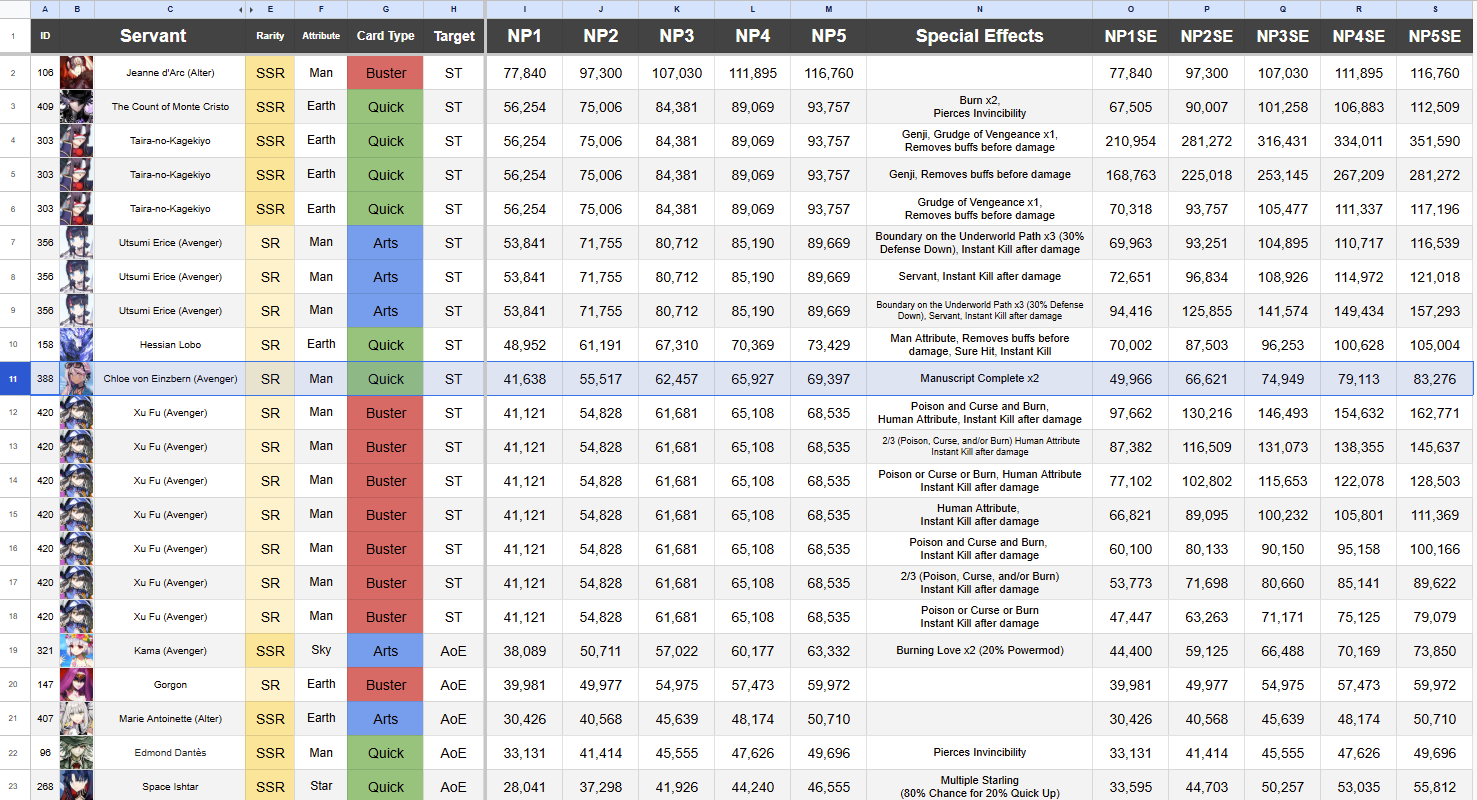This screenshot has height=800, width=1477.
Task: Select the Attribute header cell
Action: [x=321, y=37]
